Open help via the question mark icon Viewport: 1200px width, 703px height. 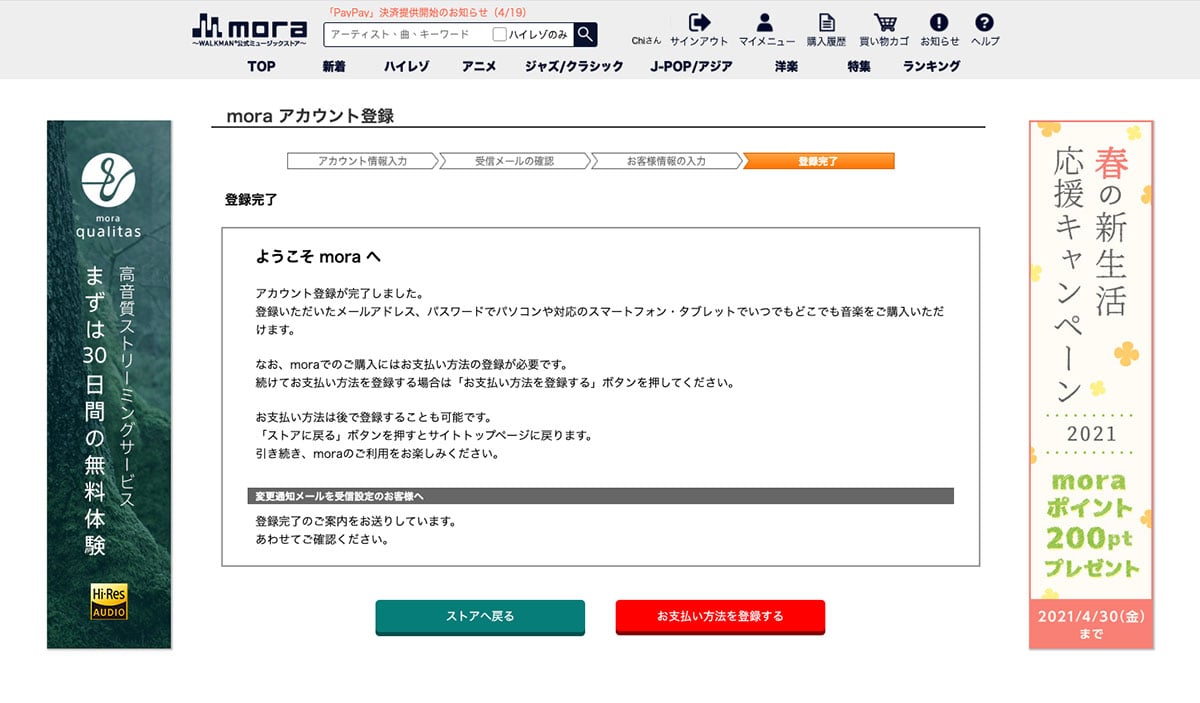point(985,22)
